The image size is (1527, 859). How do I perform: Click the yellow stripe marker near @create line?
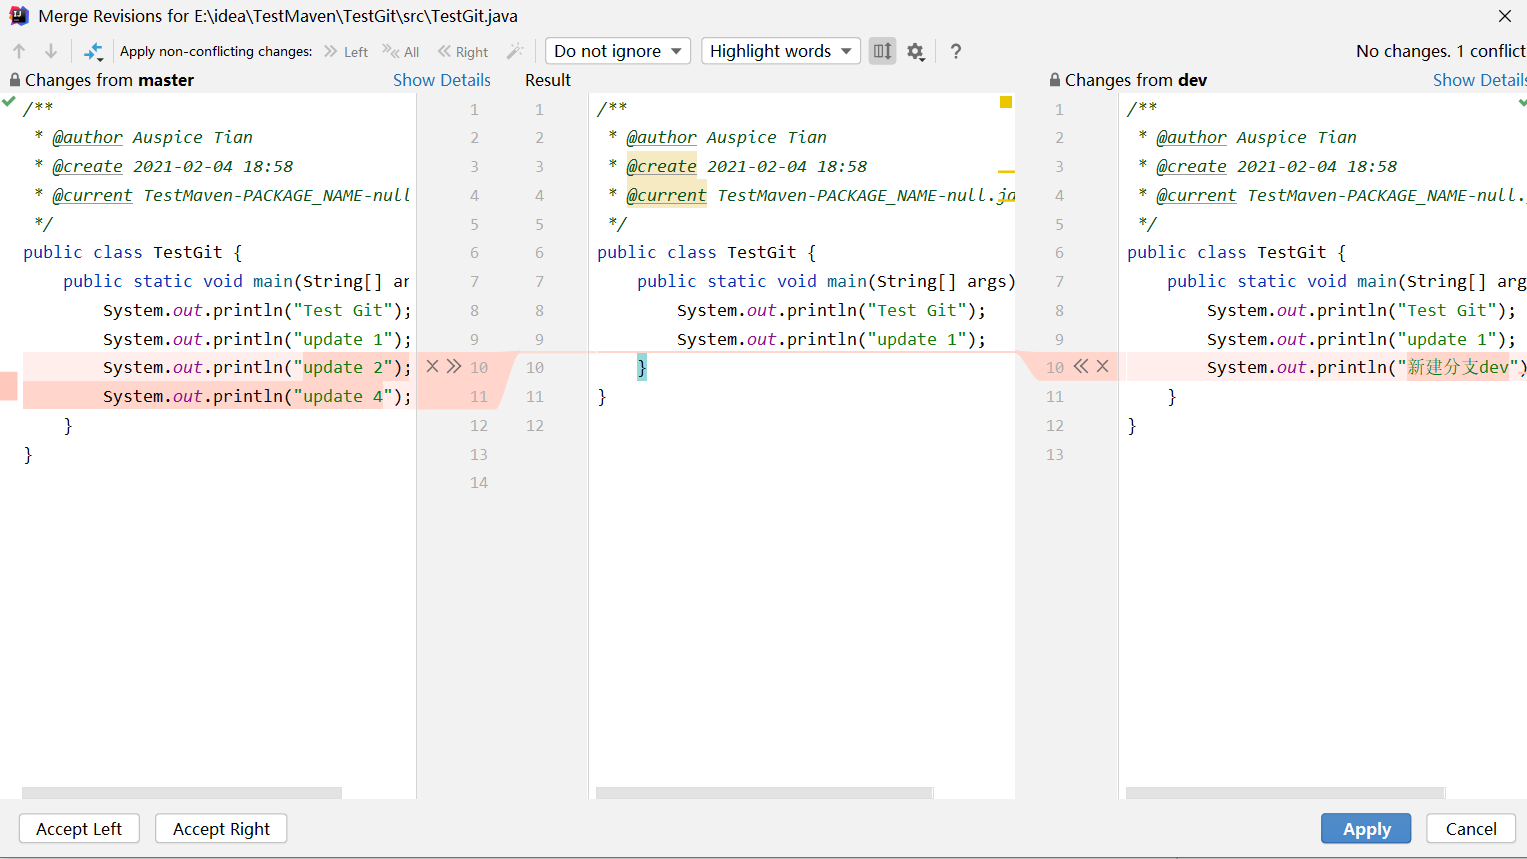tap(1006, 172)
